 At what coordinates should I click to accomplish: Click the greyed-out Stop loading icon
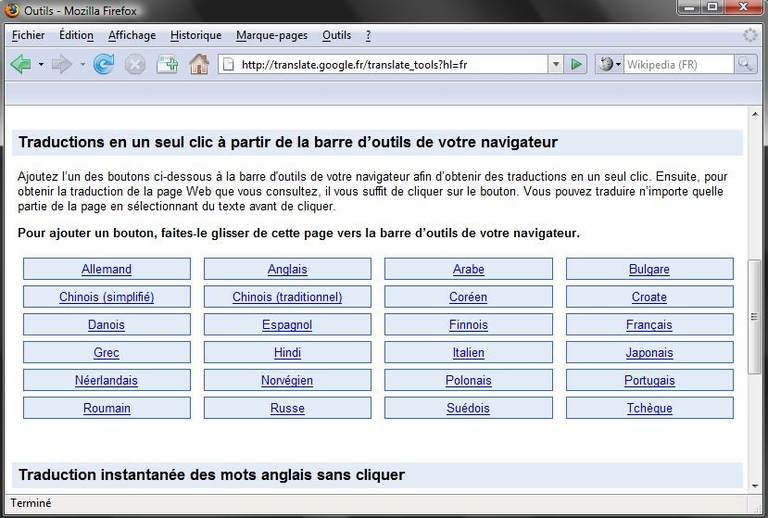135,64
